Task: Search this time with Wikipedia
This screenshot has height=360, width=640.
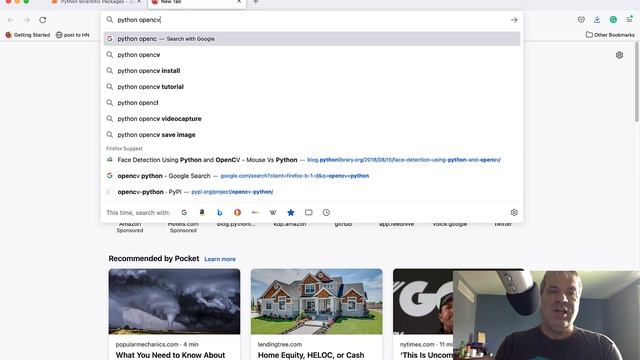Action: 273,213
